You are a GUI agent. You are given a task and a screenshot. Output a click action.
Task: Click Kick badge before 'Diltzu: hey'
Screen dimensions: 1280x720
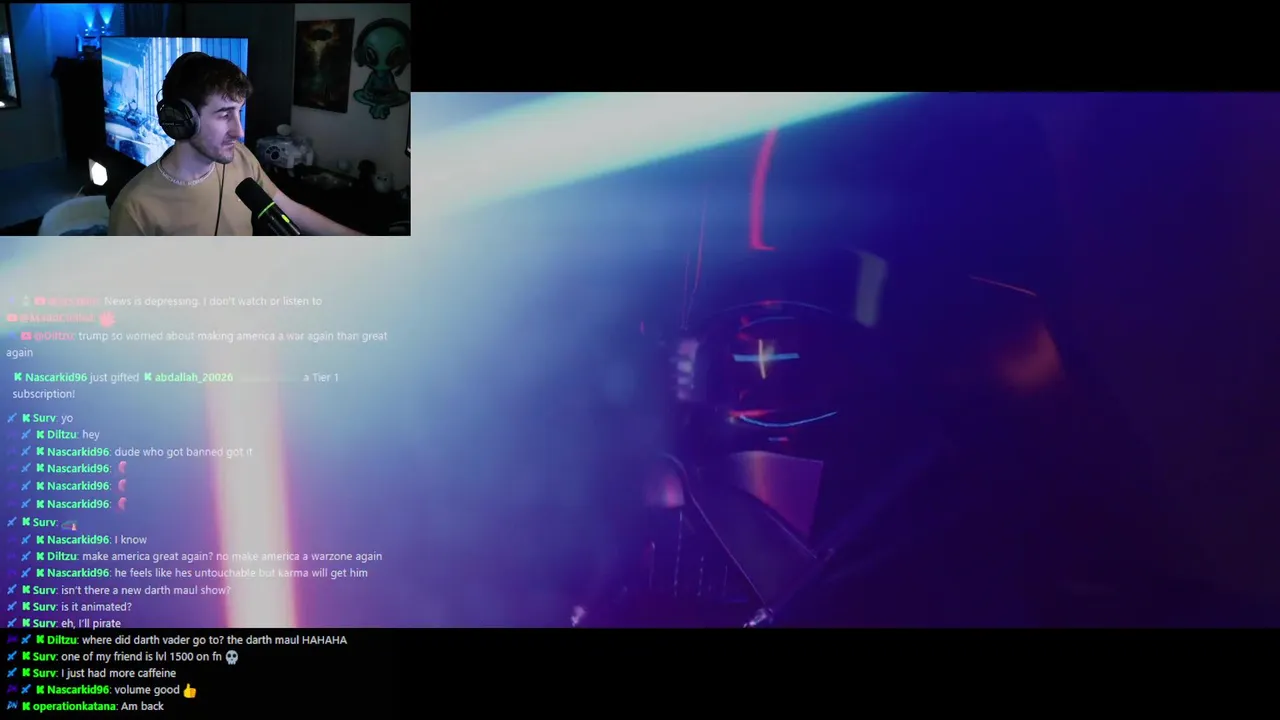pos(40,435)
